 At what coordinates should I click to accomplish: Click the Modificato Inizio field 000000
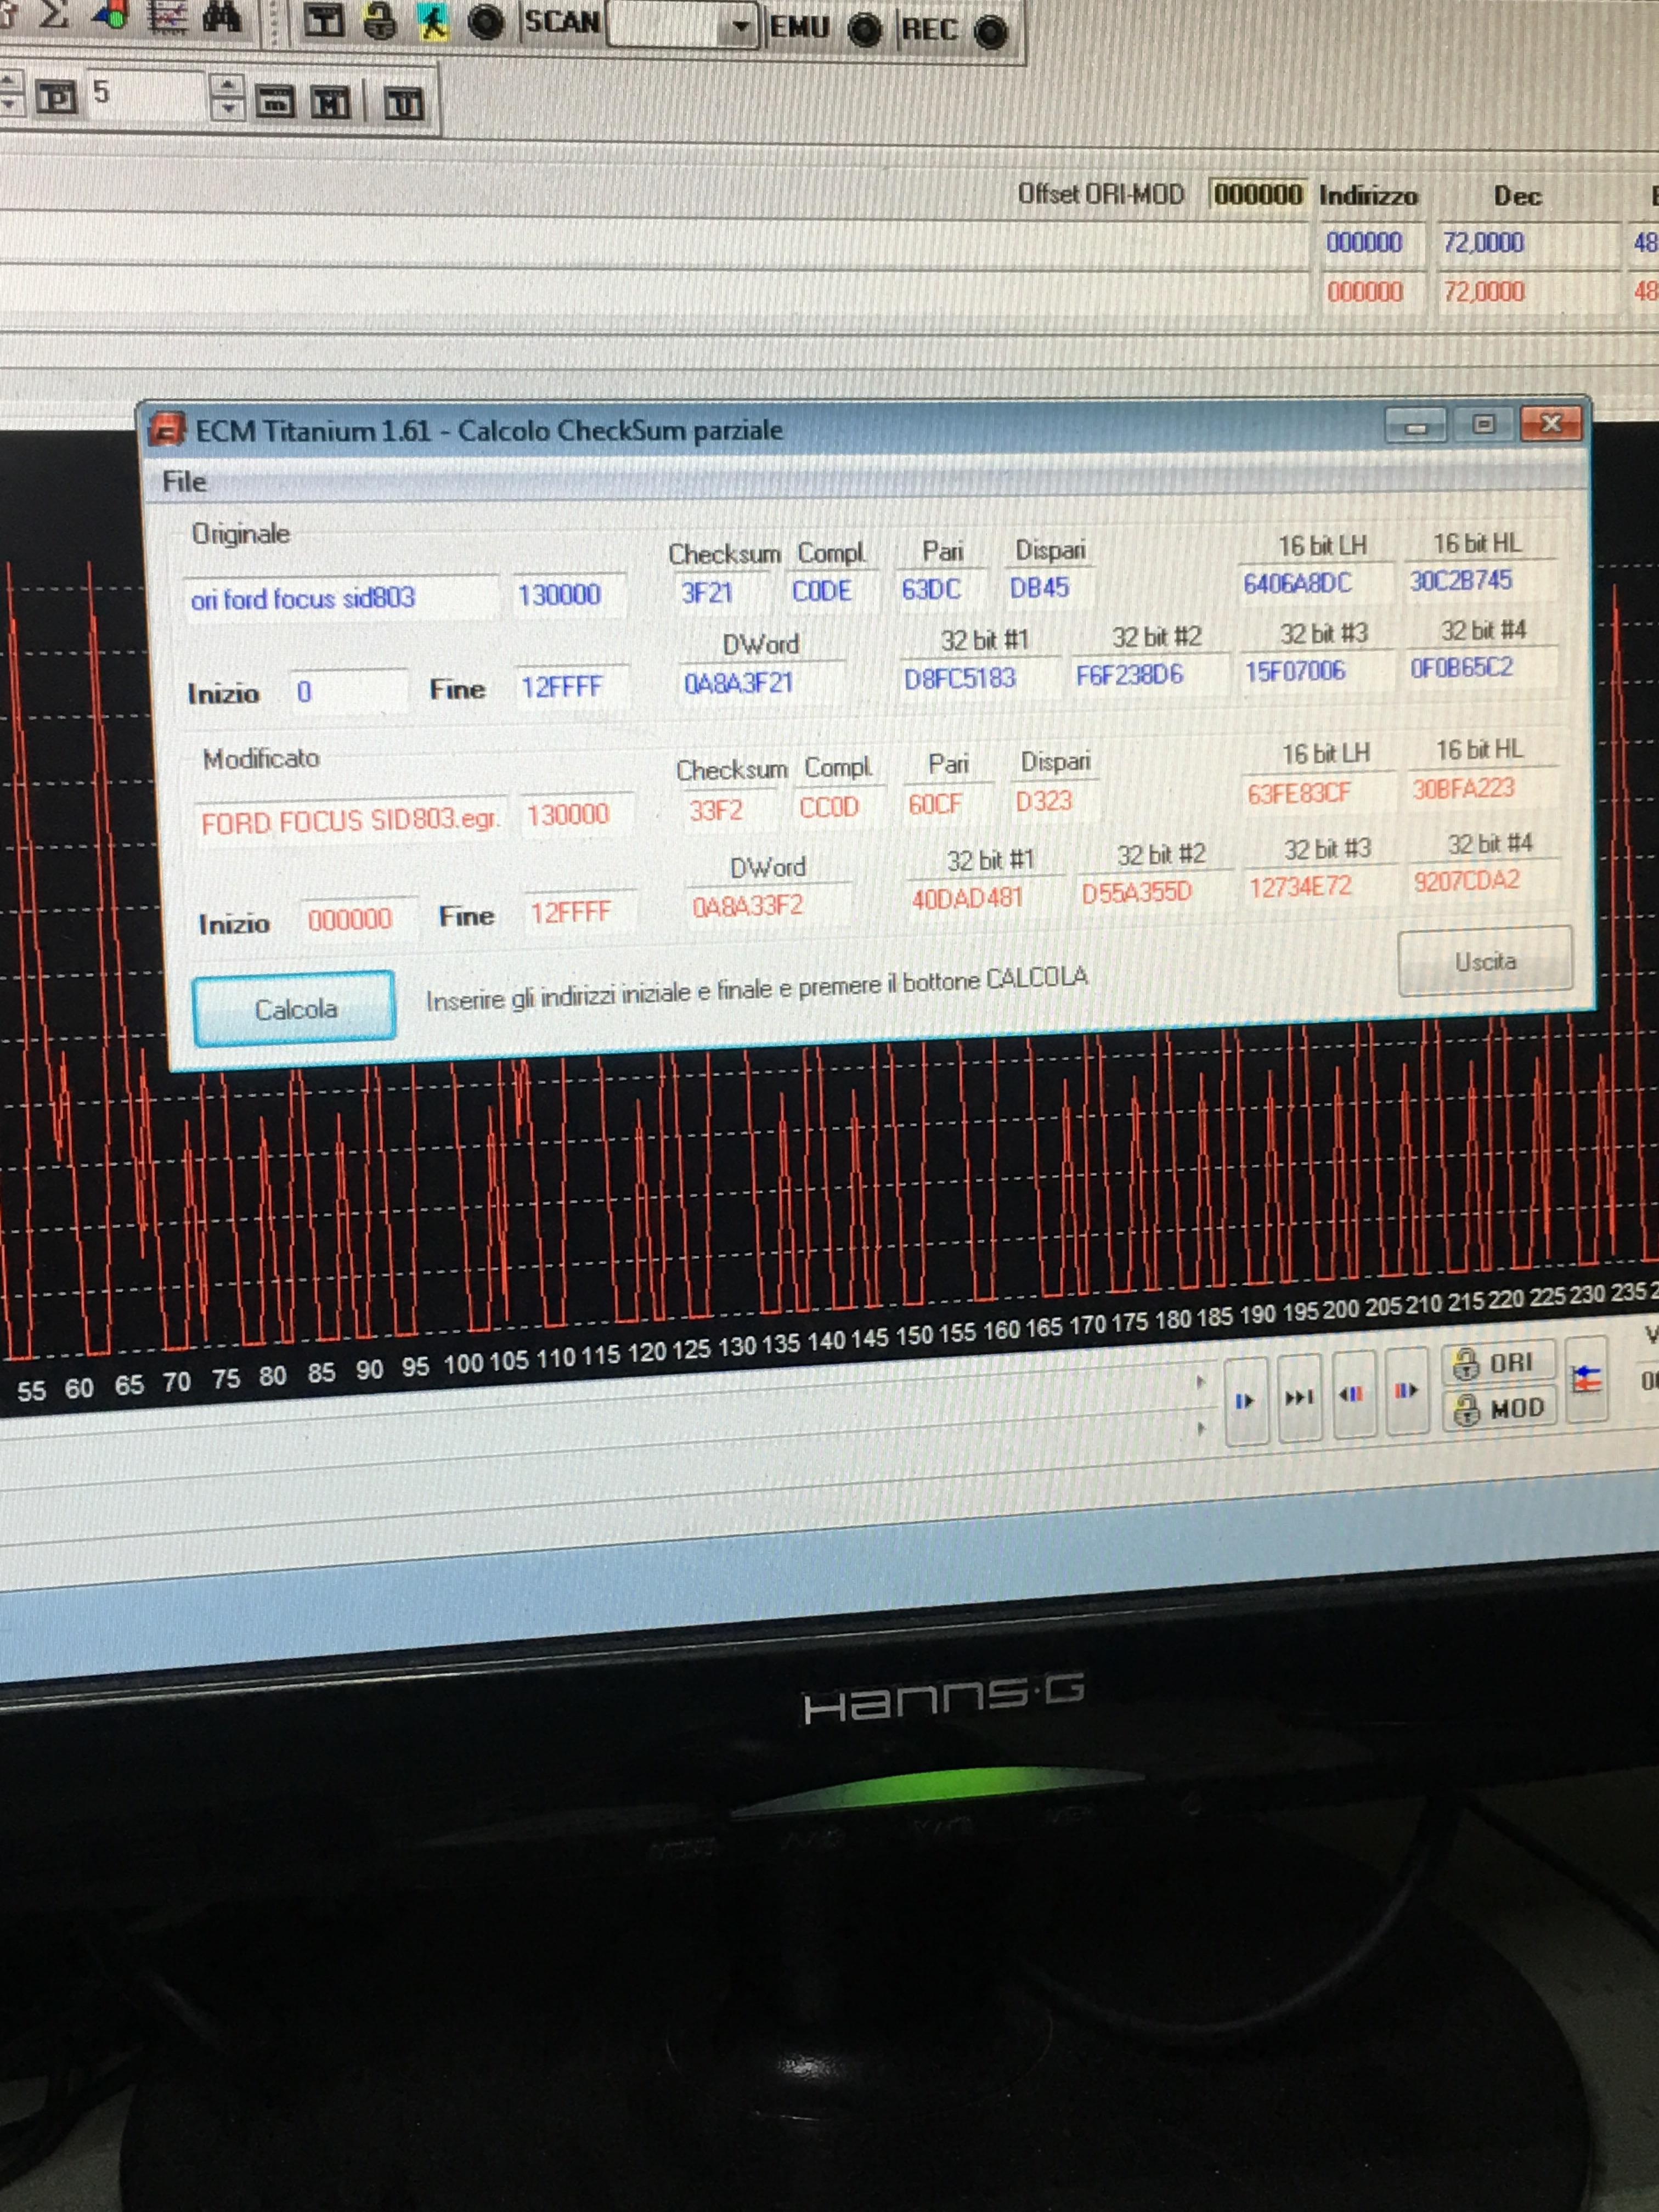(x=358, y=918)
